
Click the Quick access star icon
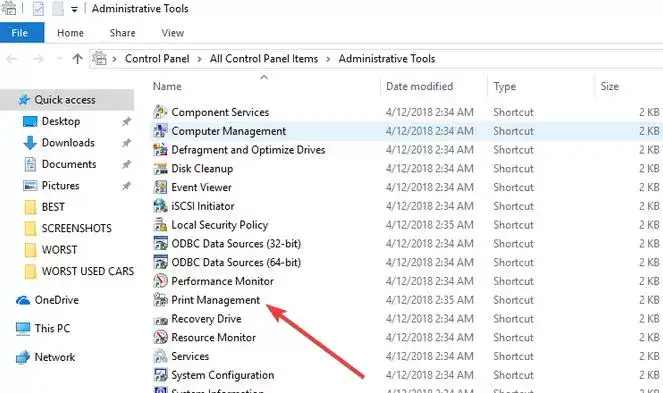pyautogui.click(x=24, y=100)
